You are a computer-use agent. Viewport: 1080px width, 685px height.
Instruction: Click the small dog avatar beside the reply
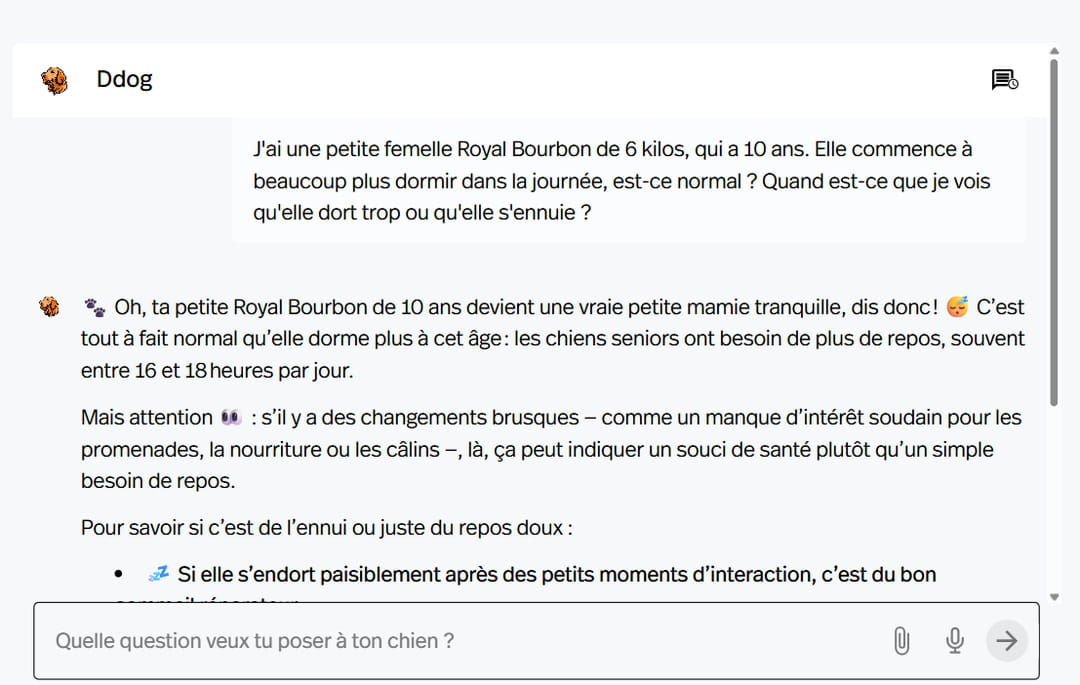pyautogui.click(x=49, y=307)
